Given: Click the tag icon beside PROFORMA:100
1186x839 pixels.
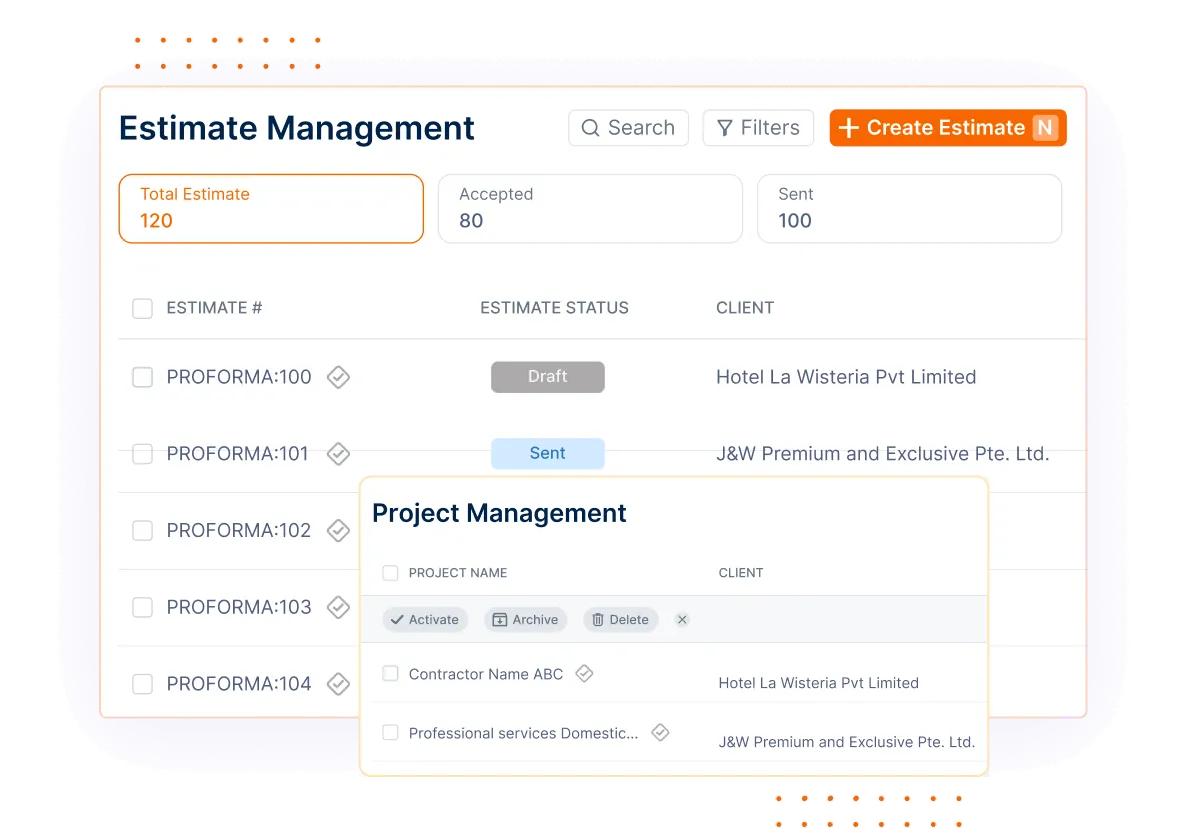Looking at the screenshot, I should tap(338, 377).
